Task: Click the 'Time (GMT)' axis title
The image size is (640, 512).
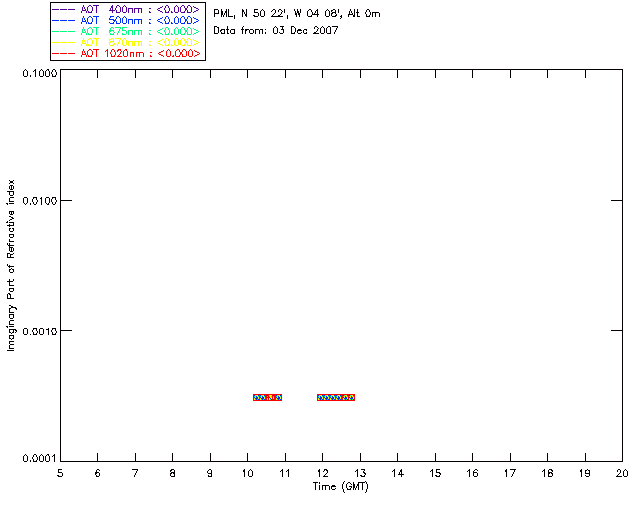Action: [x=340, y=487]
